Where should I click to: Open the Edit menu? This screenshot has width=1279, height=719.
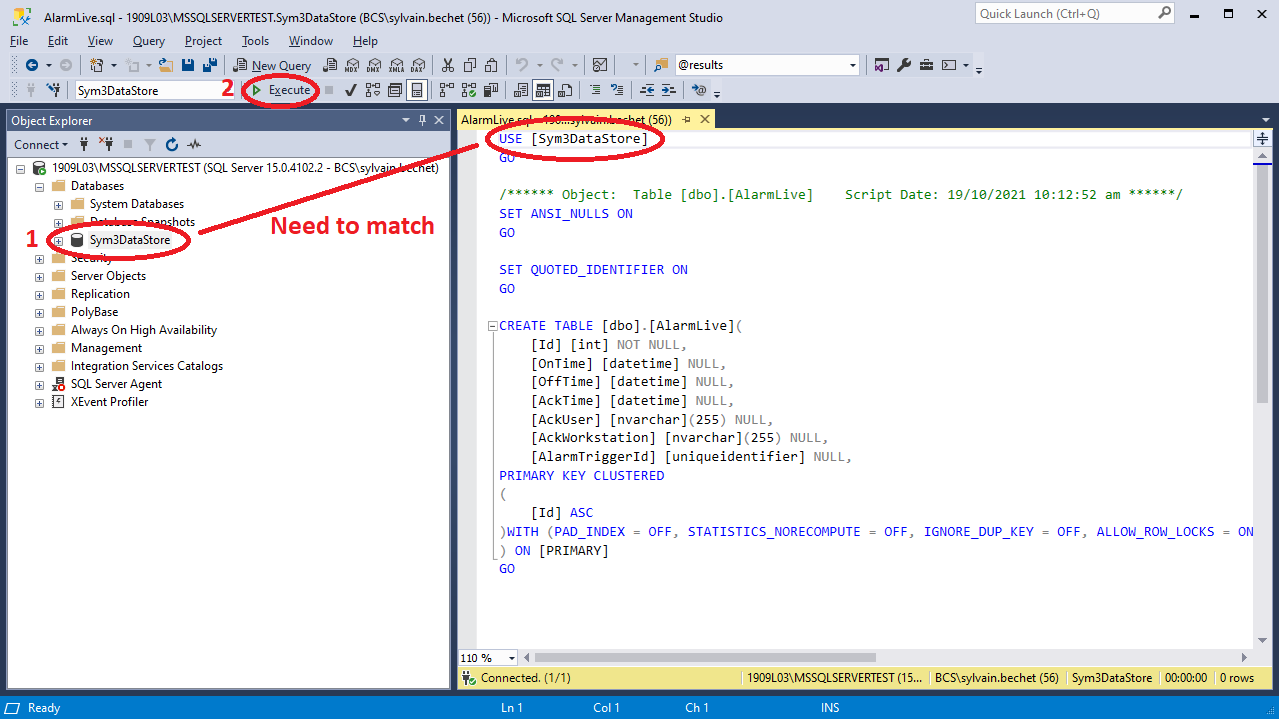click(58, 41)
